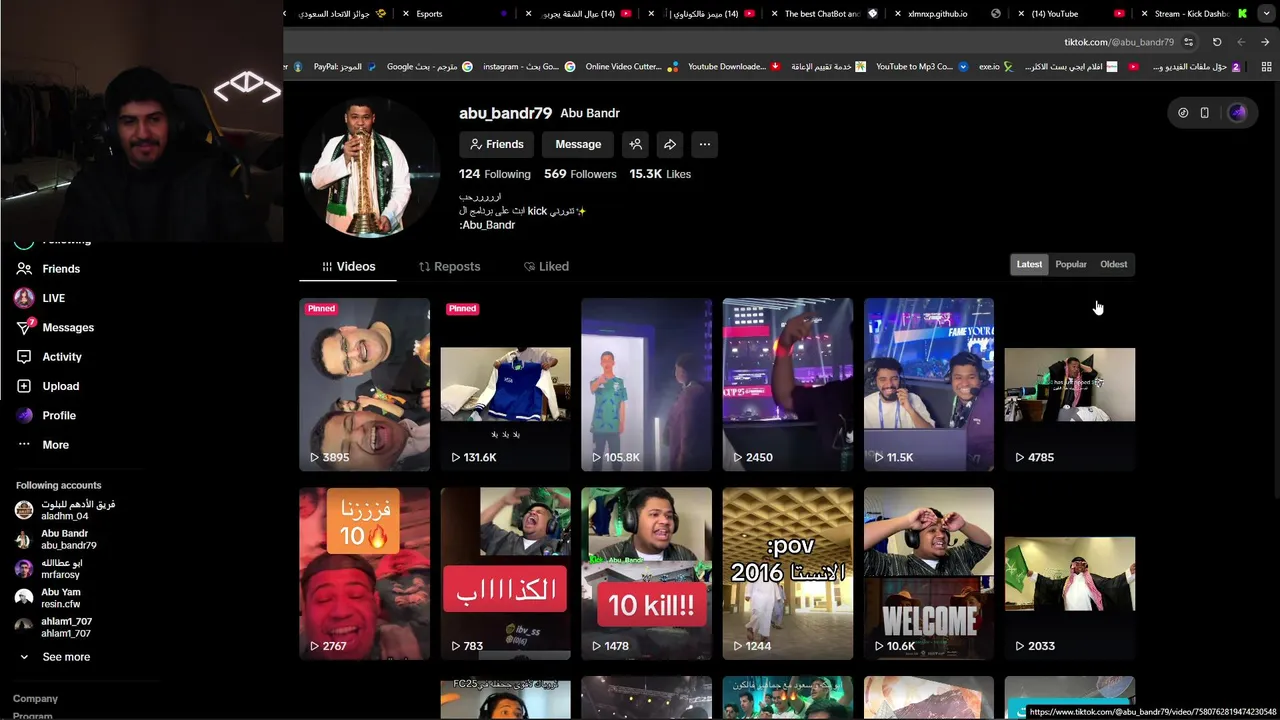1280x720 pixels.
Task: Share the abu_bandr79 profile via arrow icon
Action: coord(670,144)
